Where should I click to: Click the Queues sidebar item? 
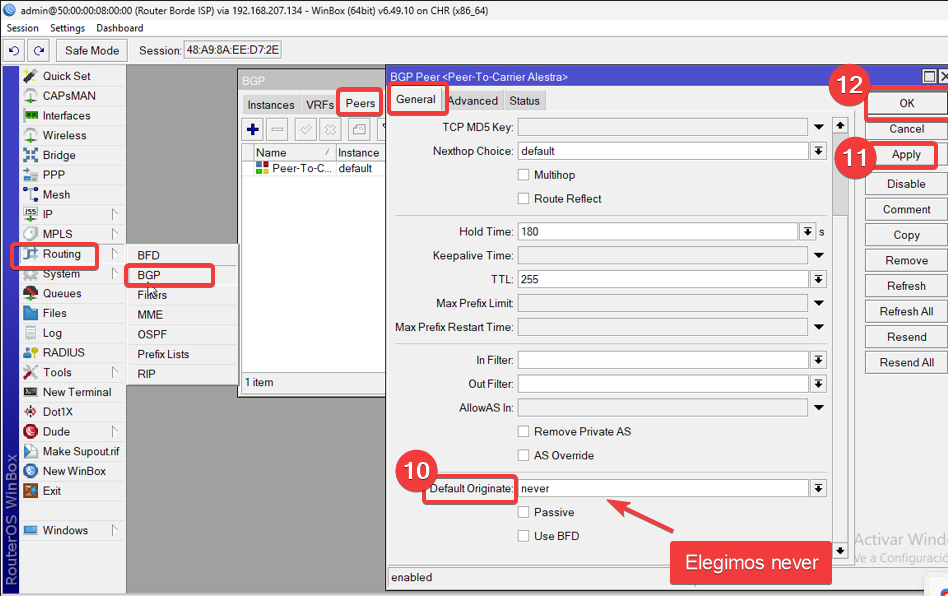tap(63, 293)
